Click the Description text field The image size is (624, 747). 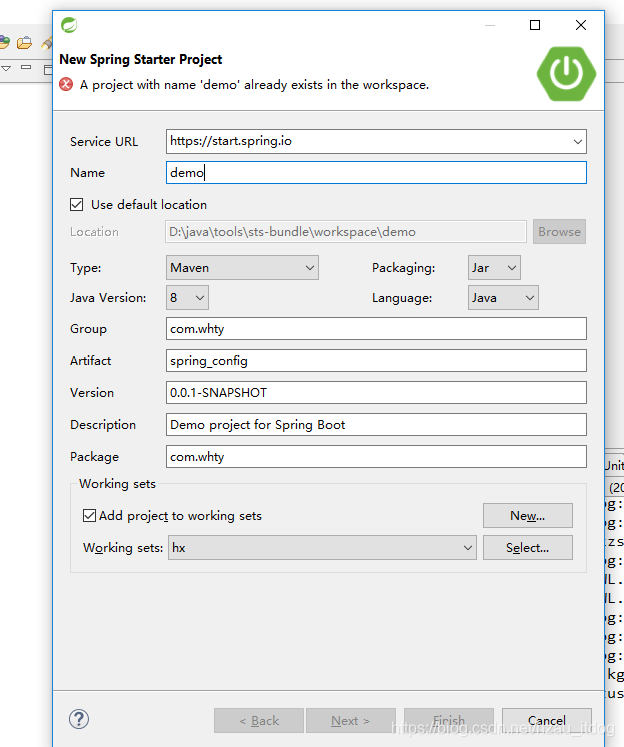tap(376, 424)
